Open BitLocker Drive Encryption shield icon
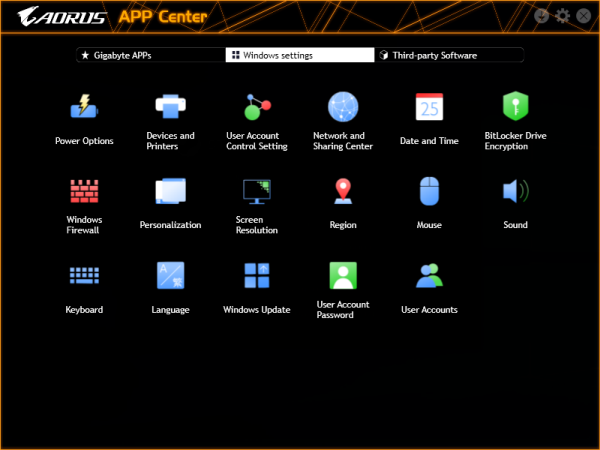The height and width of the screenshot is (450, 600). (515, 106)
